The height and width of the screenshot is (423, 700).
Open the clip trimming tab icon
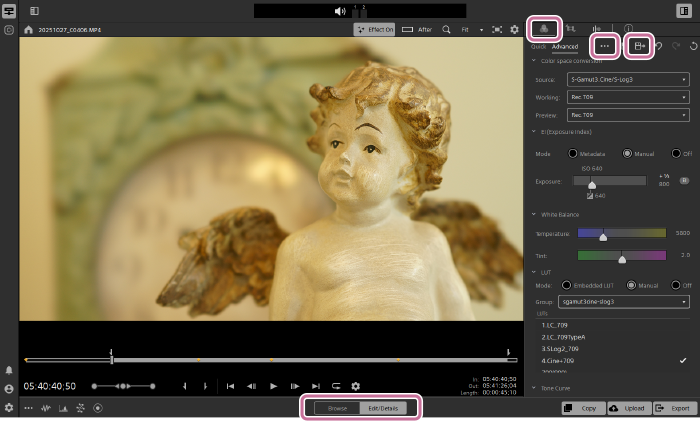[596, 29]
